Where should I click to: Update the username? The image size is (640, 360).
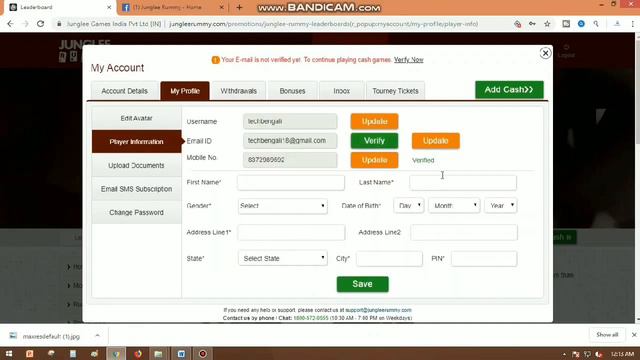click(374, 121)
